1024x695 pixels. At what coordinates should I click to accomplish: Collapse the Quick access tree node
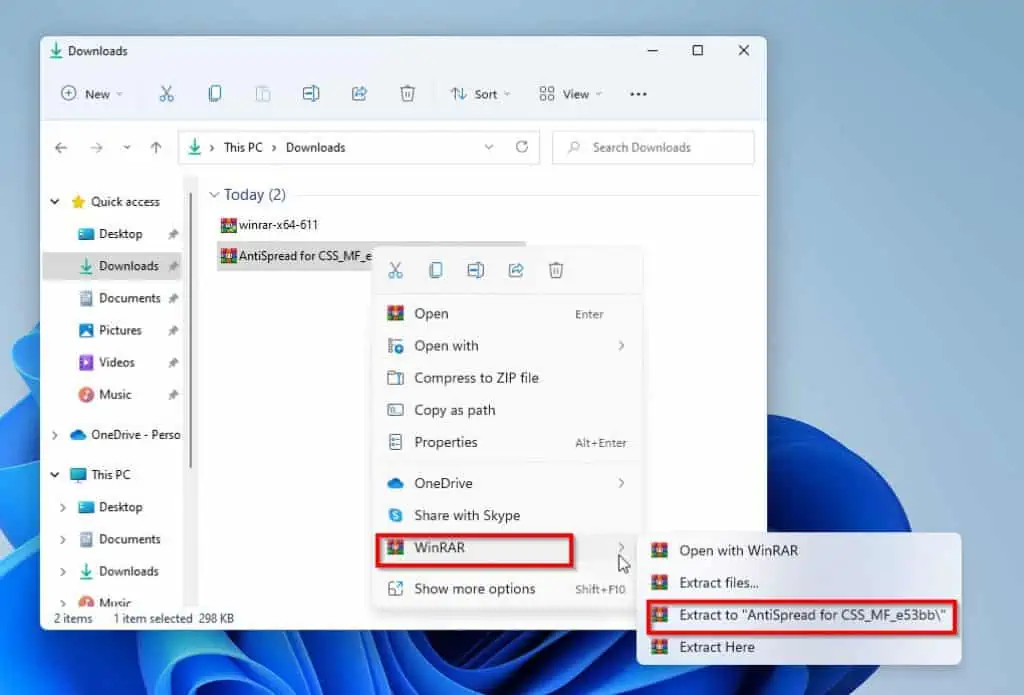(x=55, y=202)
